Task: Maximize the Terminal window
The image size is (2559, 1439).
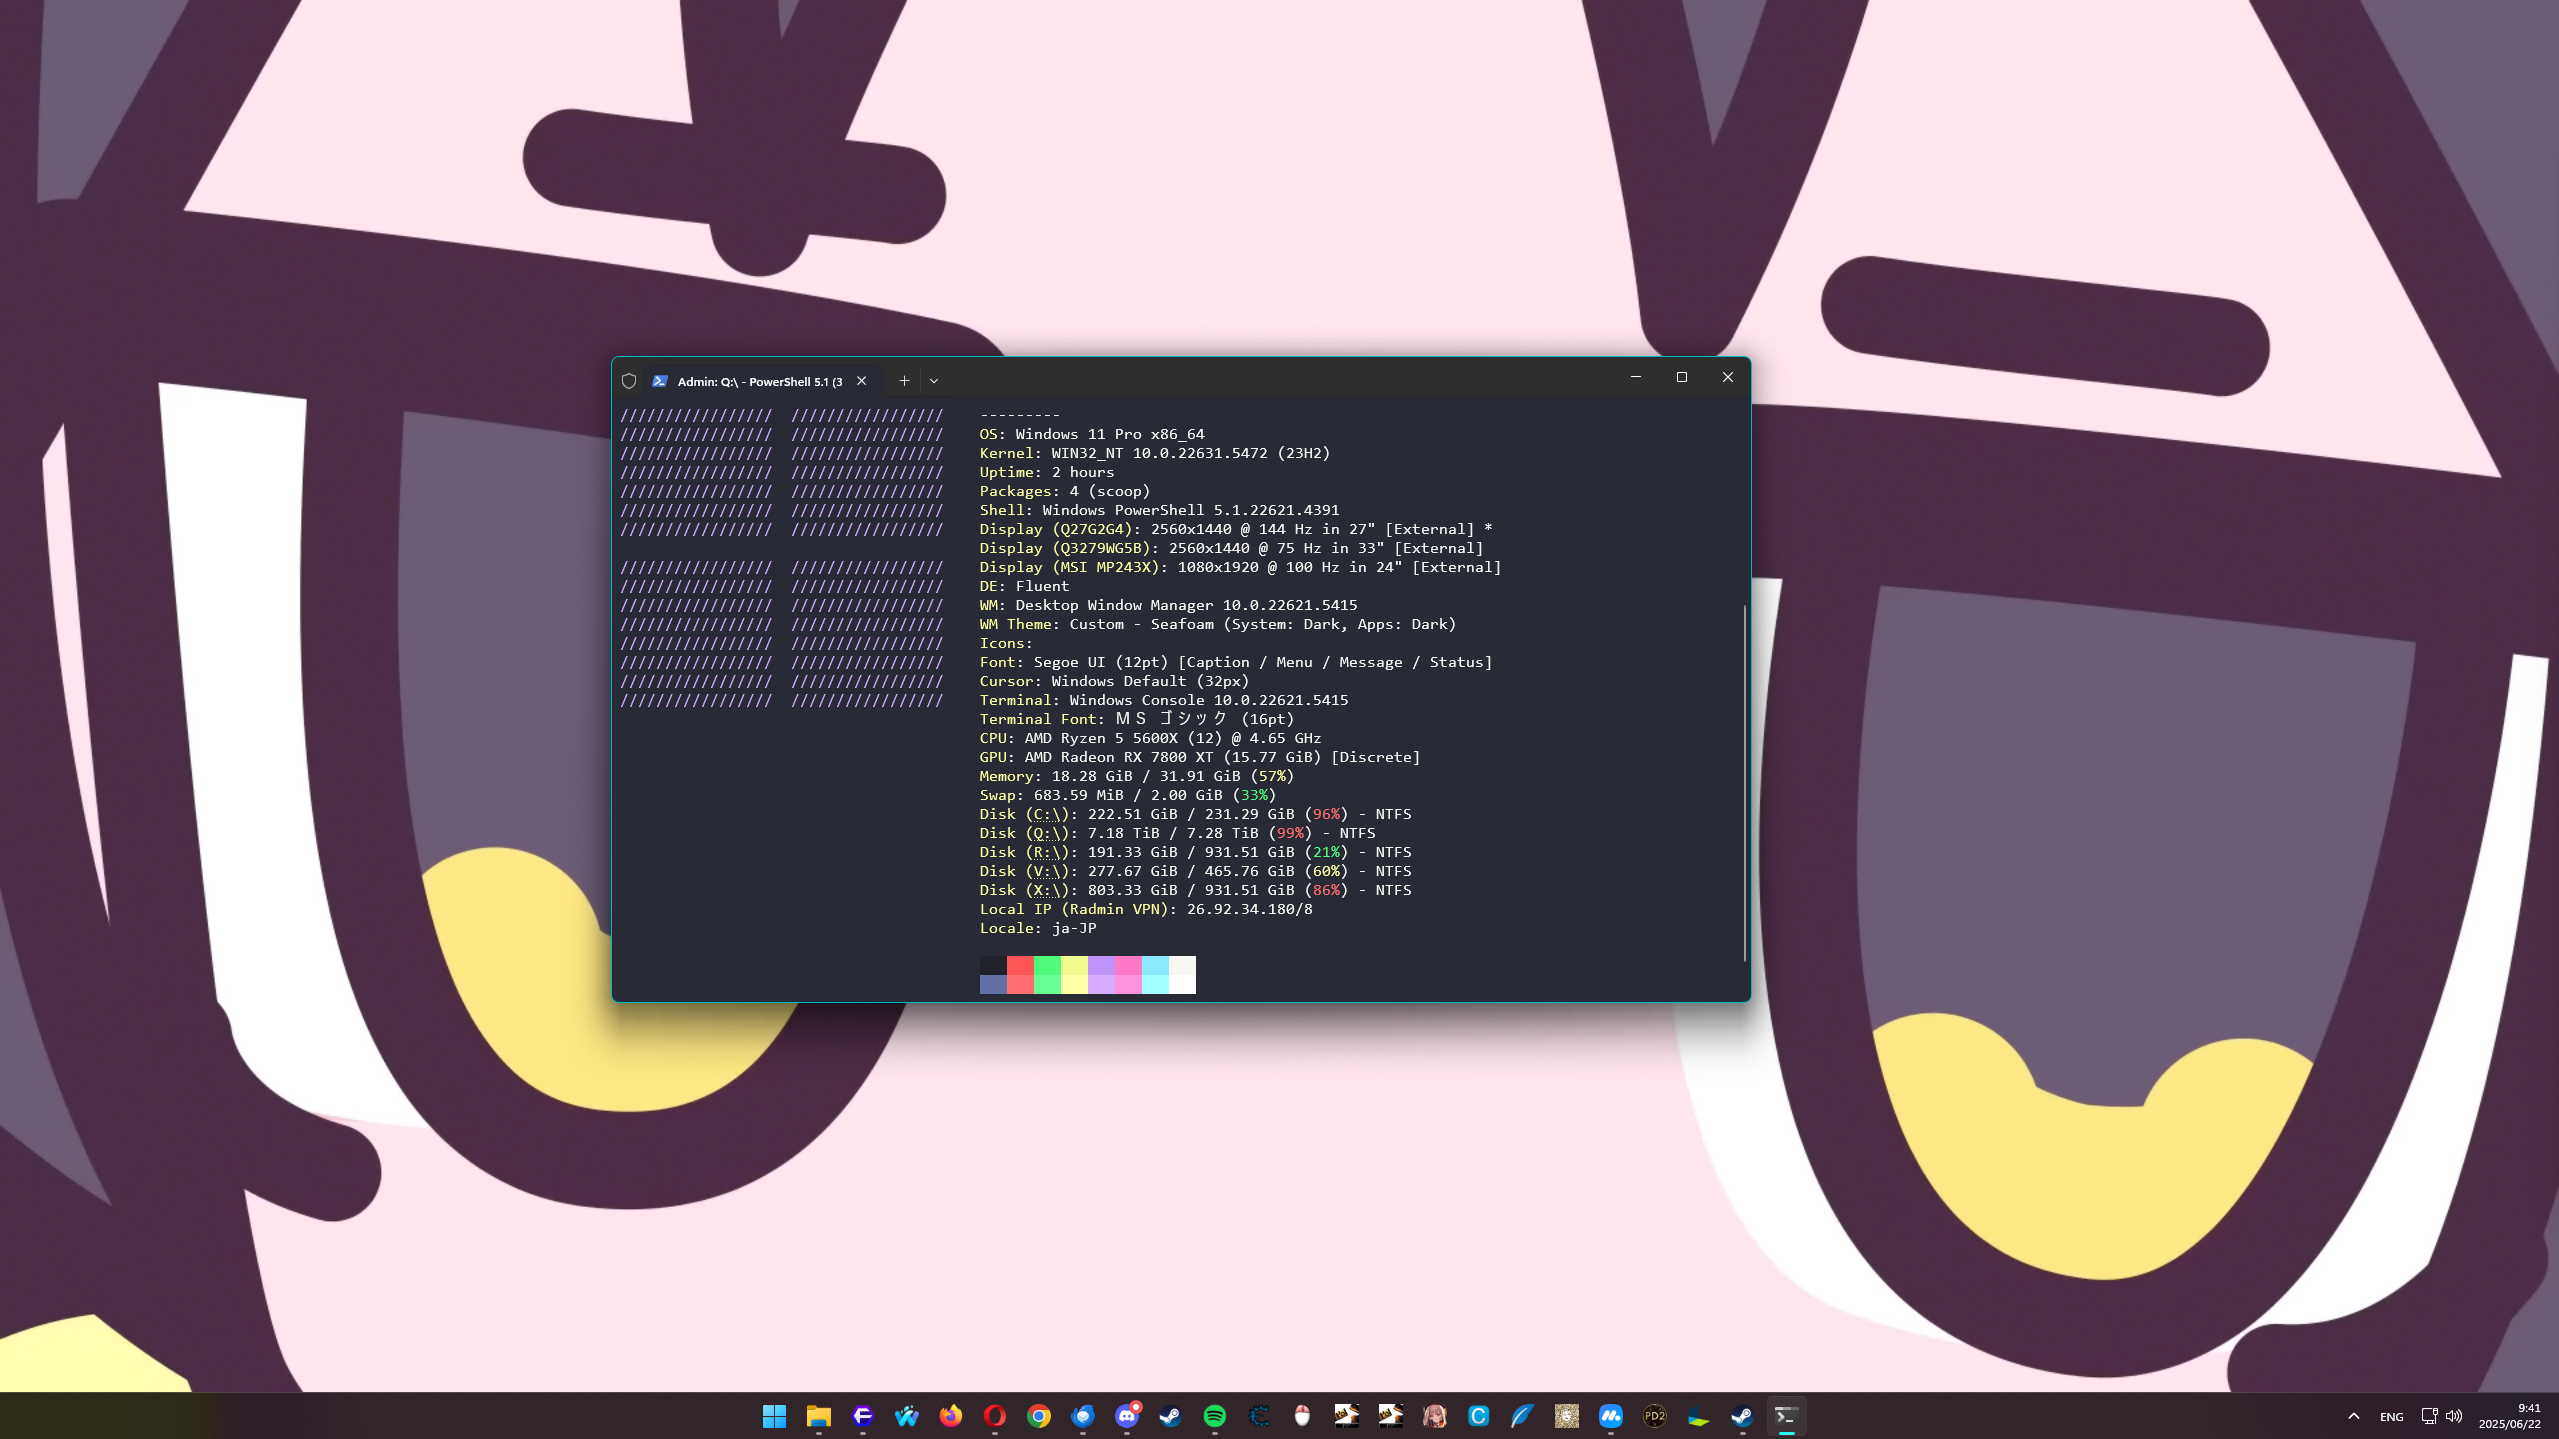Action: (1682, 377)
